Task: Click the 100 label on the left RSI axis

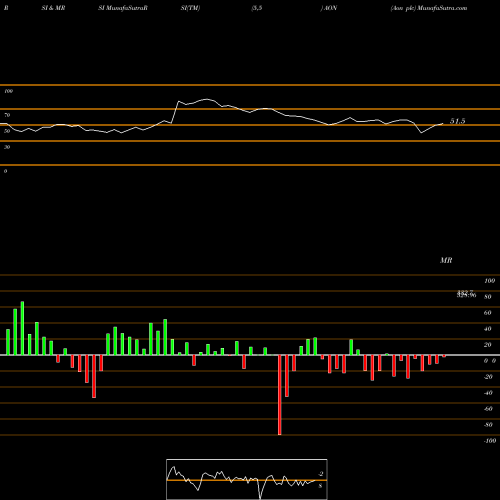Action: click(8, 91)
